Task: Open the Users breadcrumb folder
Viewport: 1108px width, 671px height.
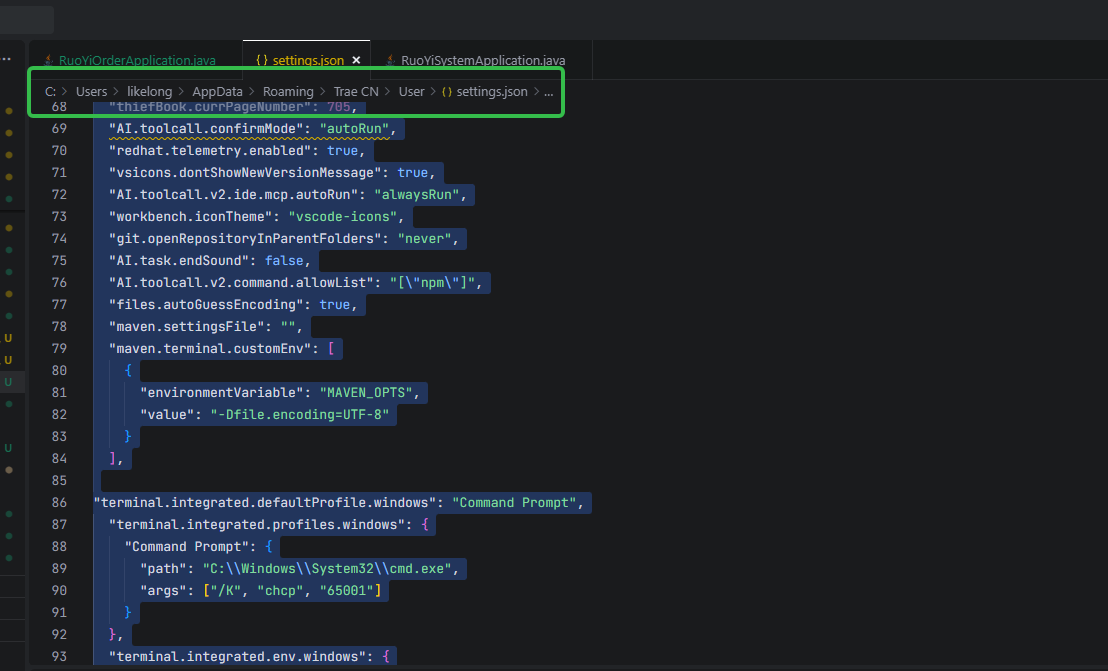Action: pos(91,92)
